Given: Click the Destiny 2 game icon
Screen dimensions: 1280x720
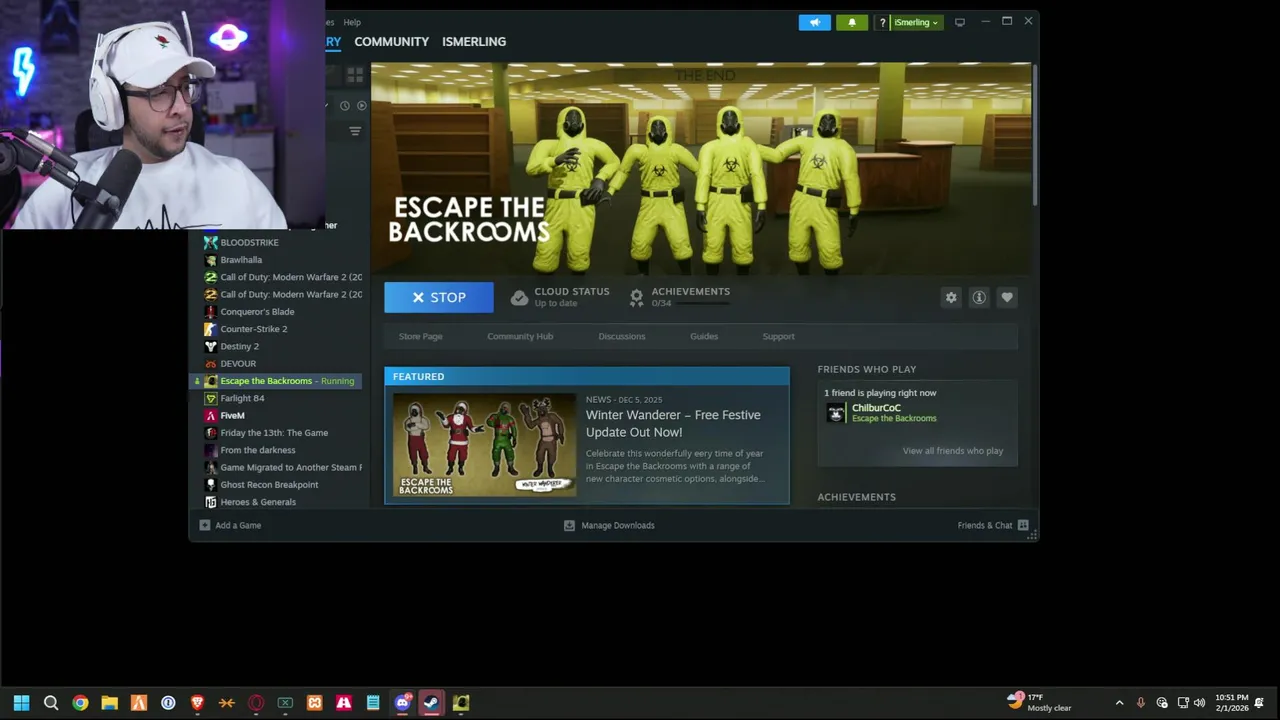Looking at the screenshot, I should (210, 346).
